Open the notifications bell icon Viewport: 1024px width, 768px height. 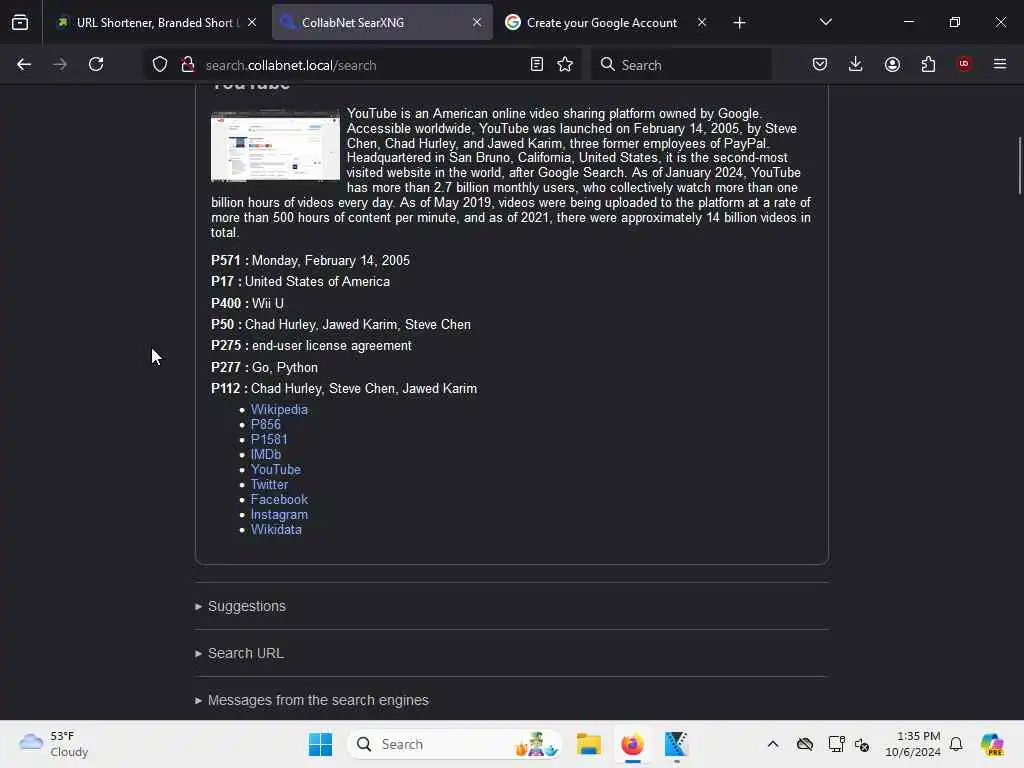click(956, 744)
